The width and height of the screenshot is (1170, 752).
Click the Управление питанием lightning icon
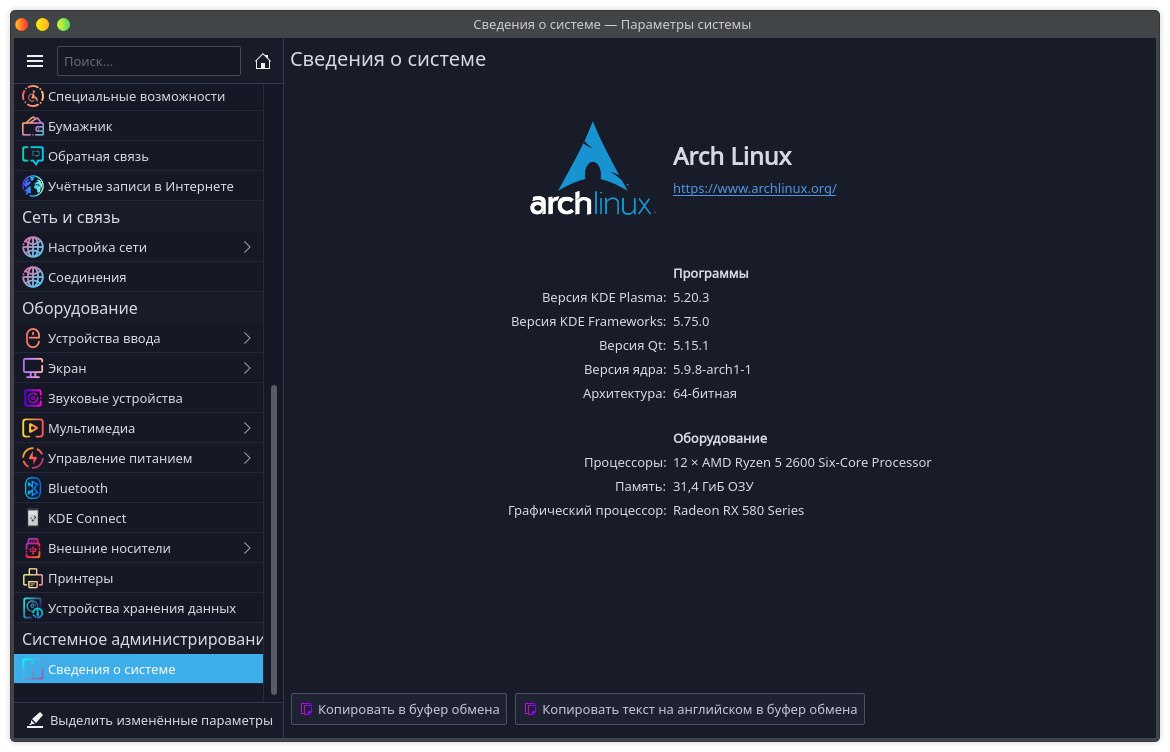click(32, 458)
